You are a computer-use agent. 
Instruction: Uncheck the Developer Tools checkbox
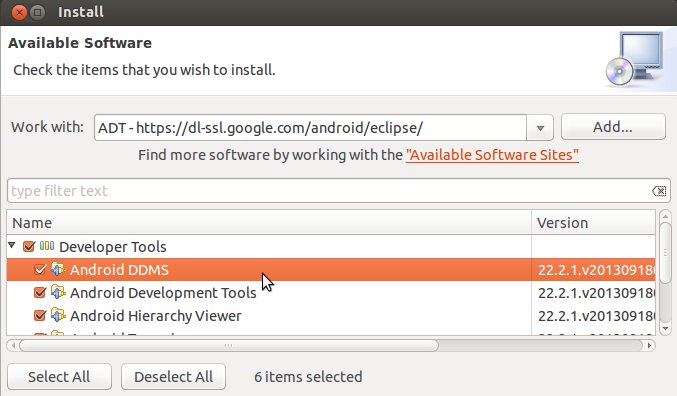(29, 247)
